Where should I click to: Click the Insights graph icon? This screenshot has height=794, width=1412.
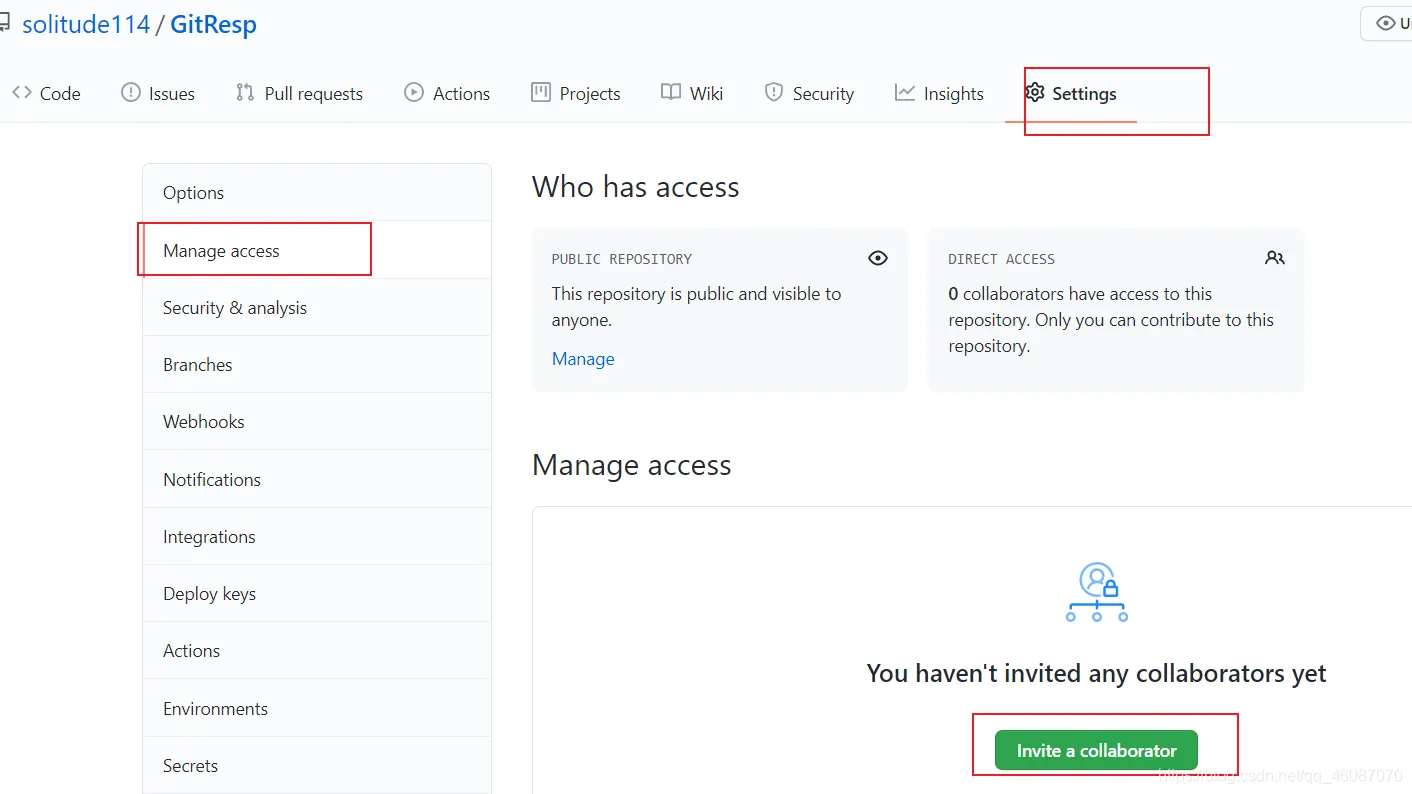[905, 93]
